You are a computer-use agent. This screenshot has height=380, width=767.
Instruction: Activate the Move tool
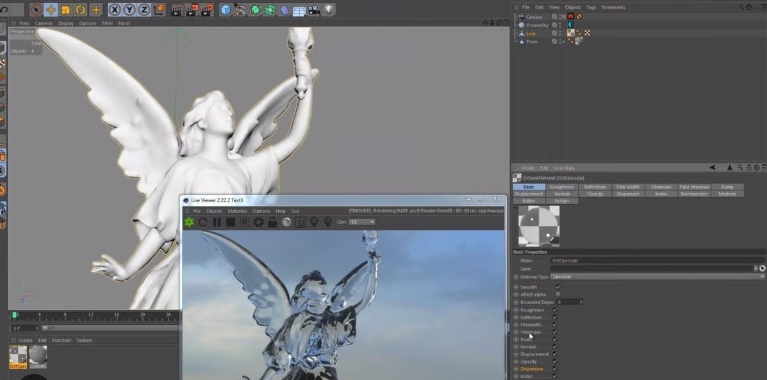click(51, 10)
